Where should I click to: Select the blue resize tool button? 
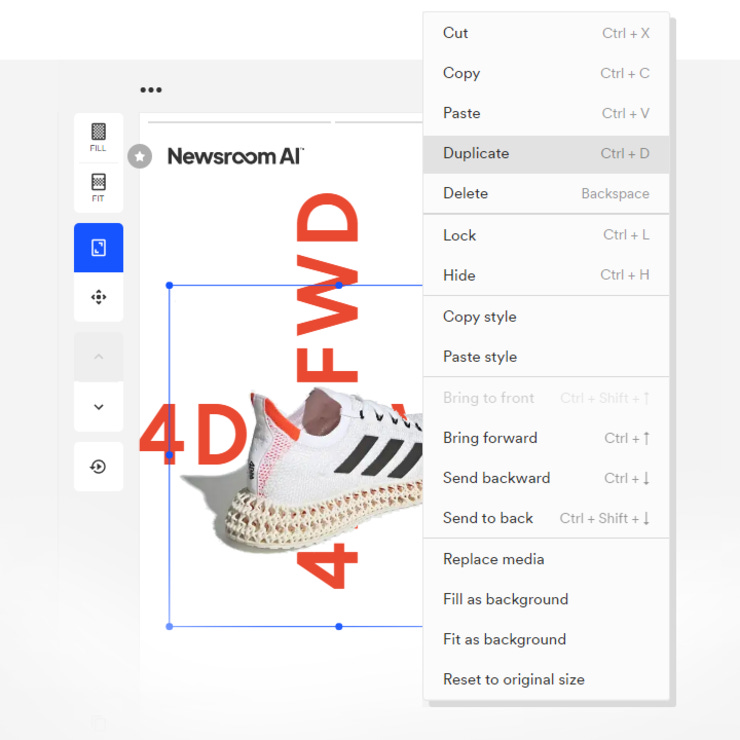[x=98, y=247]
